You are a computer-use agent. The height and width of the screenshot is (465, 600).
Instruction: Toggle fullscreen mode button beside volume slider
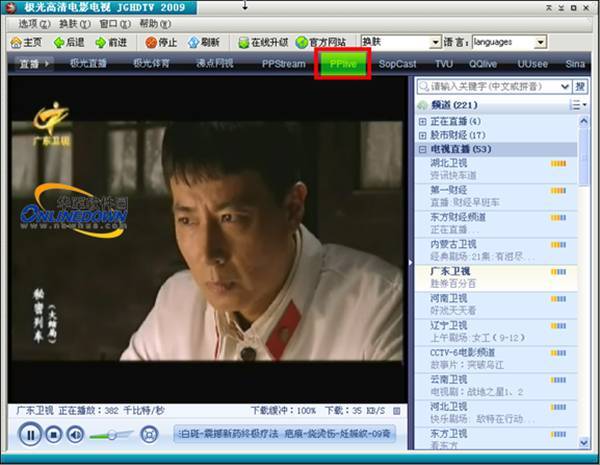point(149,434)
